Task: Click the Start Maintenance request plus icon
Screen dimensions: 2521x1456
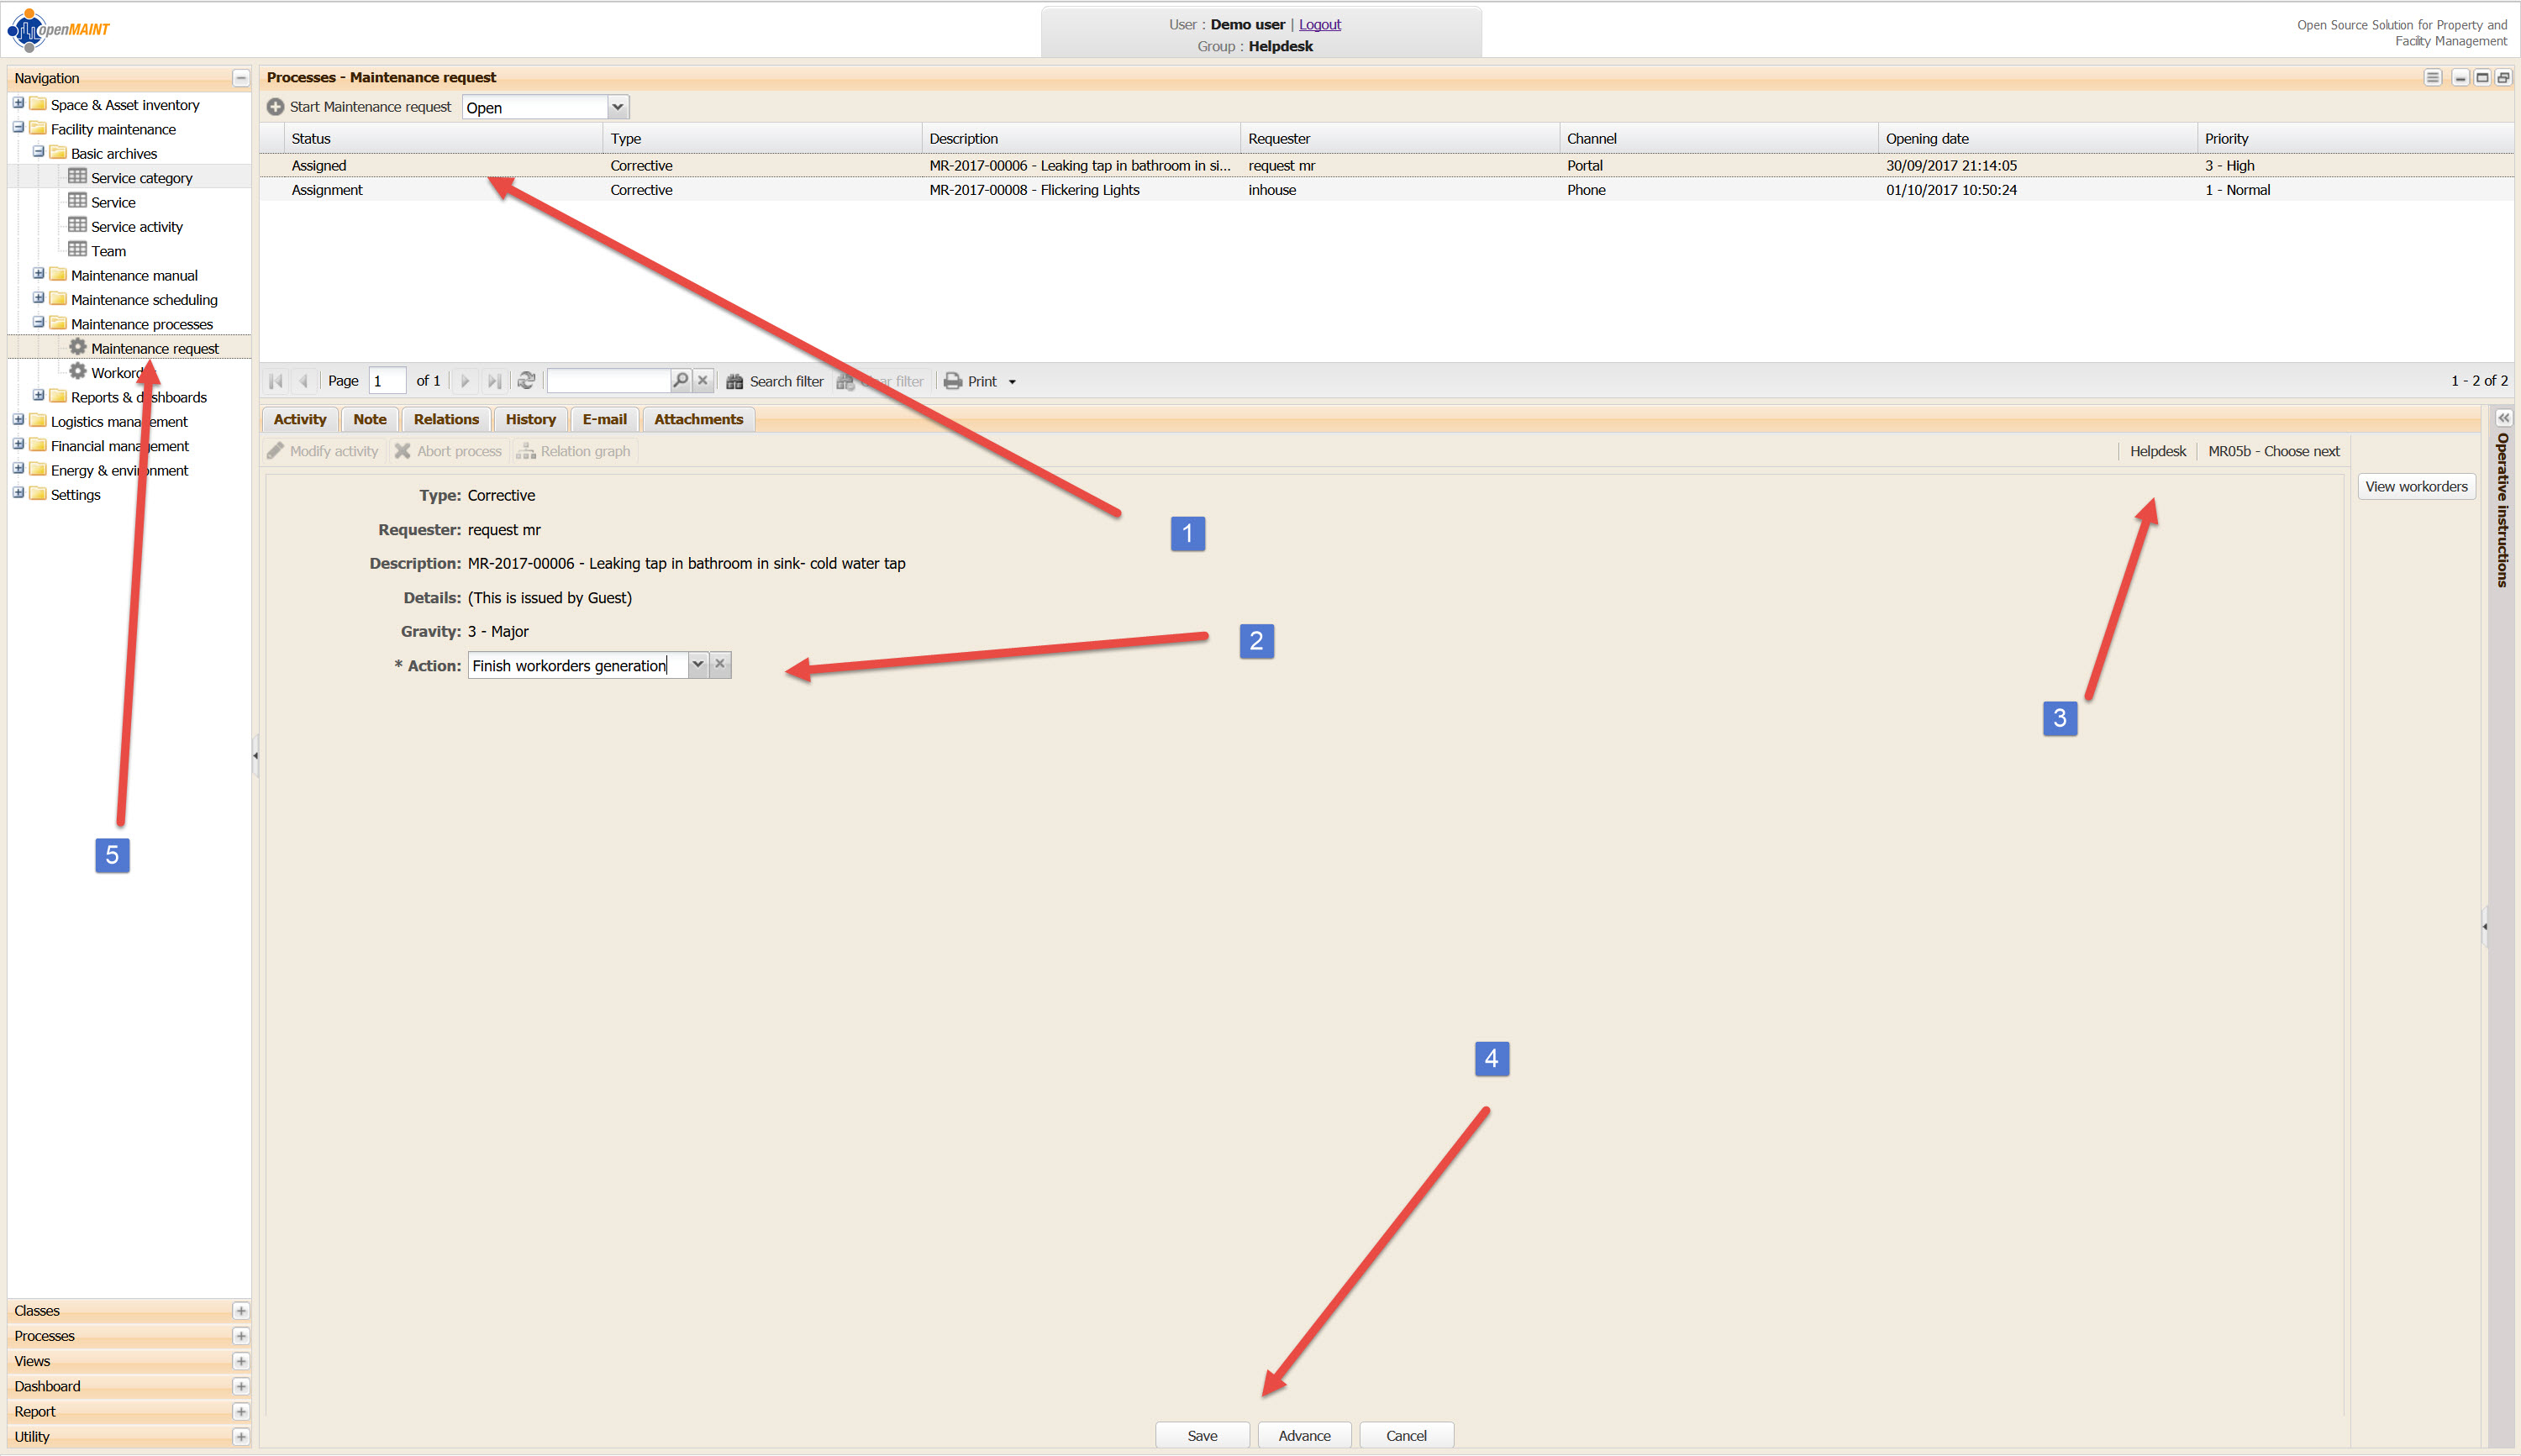Action: (x=275, y=107)
